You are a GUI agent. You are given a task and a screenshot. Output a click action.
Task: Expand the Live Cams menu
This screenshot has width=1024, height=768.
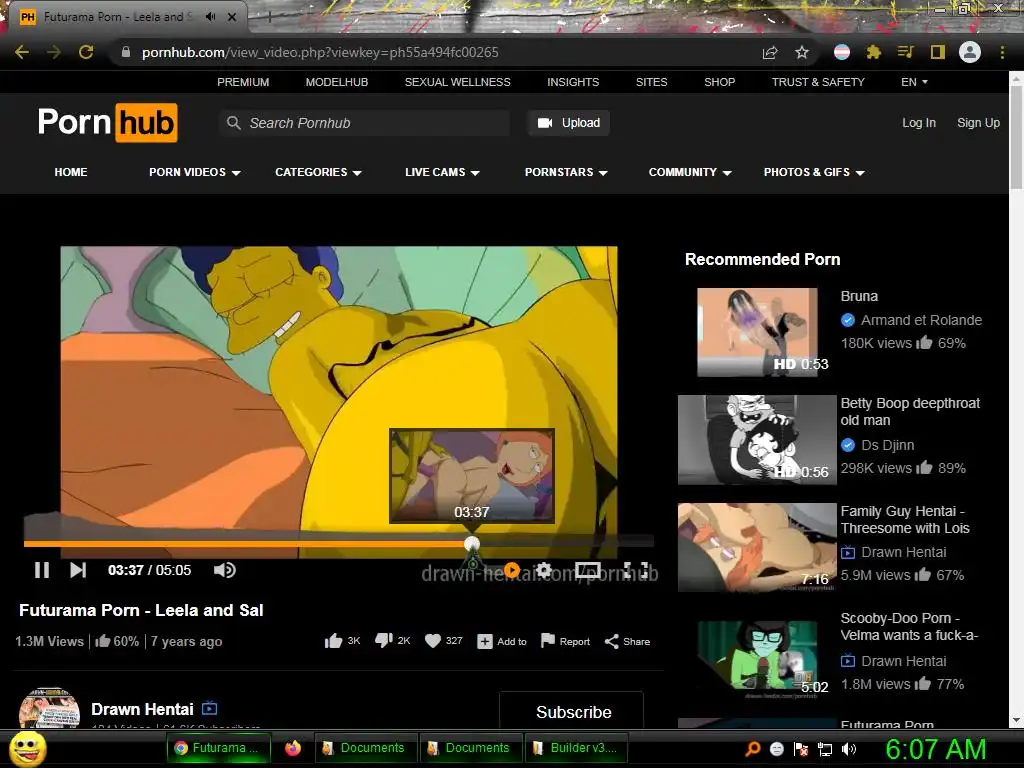click(442, 172)
